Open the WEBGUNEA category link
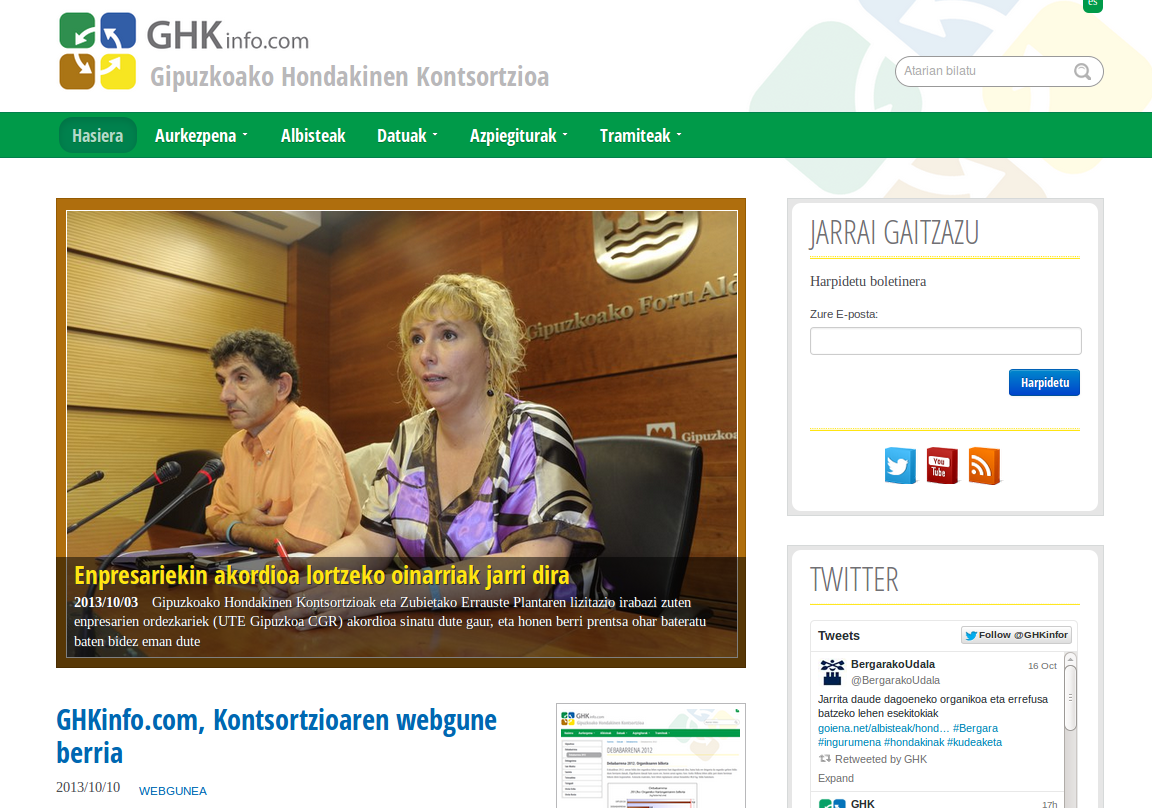The height and width of the screenshot is (808, 1152). [173, 791]
